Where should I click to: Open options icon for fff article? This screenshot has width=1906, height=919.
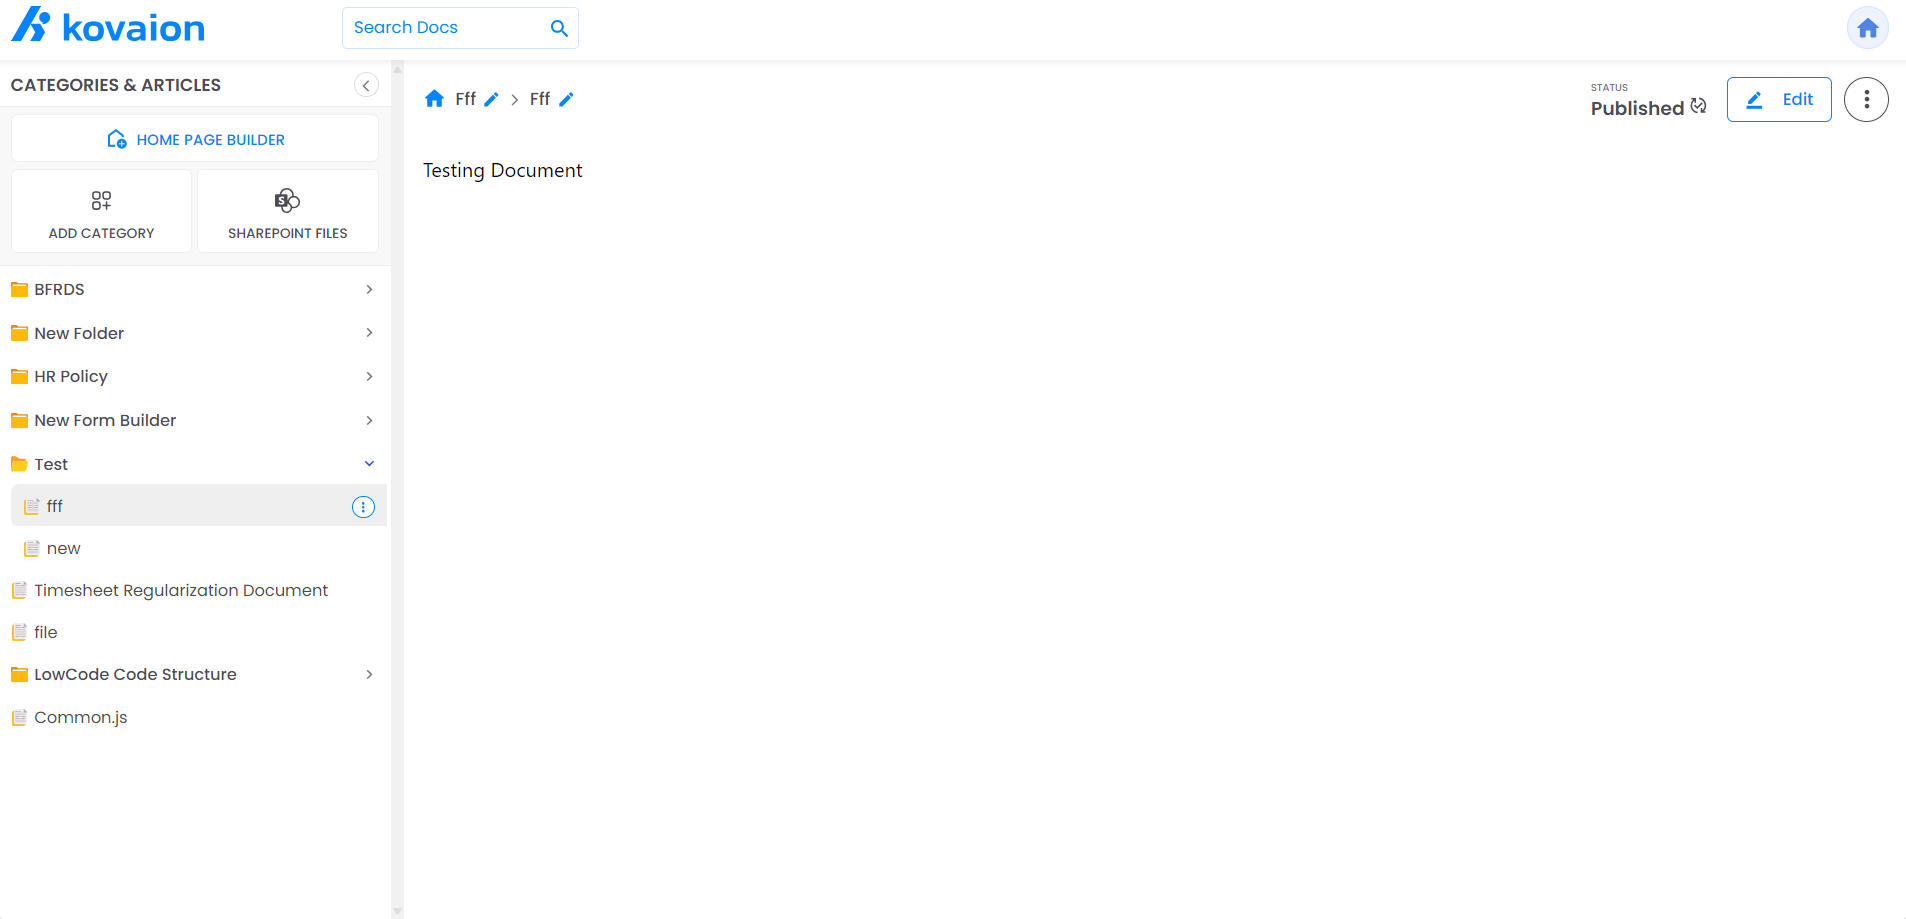click(x=363, y=507)
